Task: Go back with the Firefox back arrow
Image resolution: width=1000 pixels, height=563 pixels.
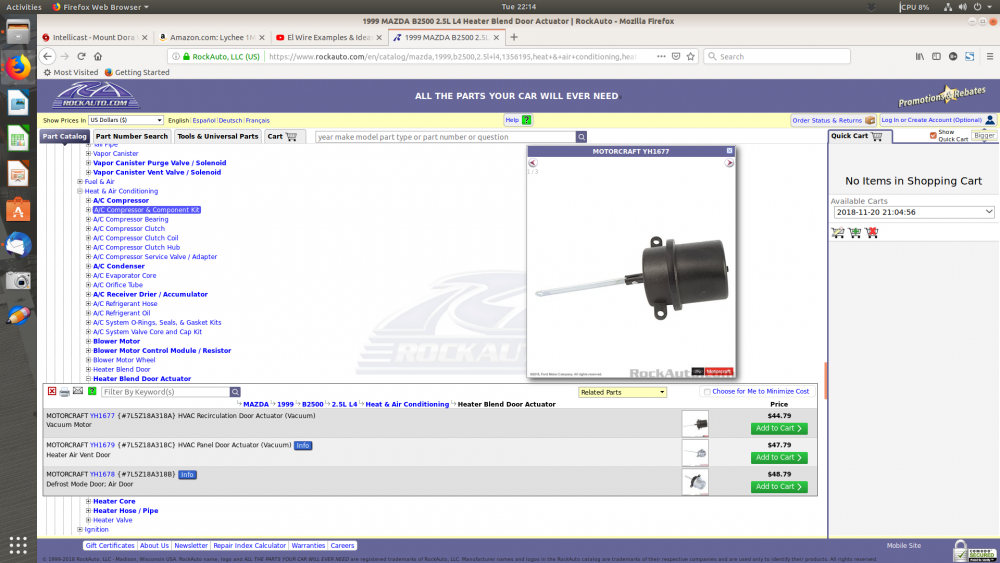Action: tap(47, 56)
